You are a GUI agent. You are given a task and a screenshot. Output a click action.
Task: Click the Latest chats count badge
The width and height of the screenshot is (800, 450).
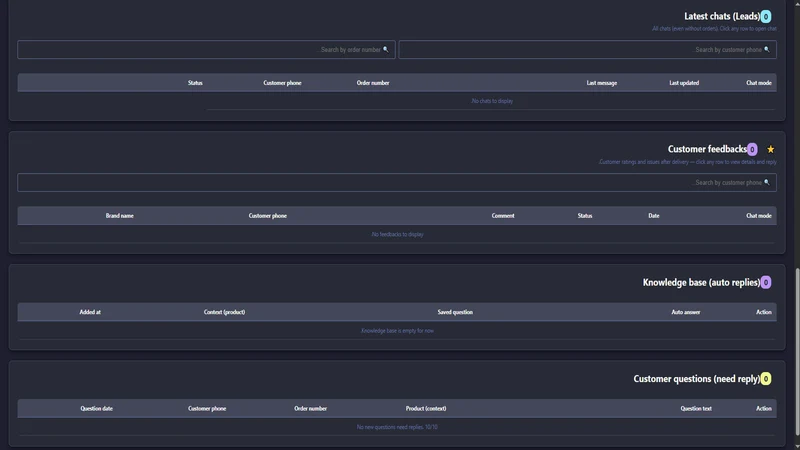(x=766, y=16)
